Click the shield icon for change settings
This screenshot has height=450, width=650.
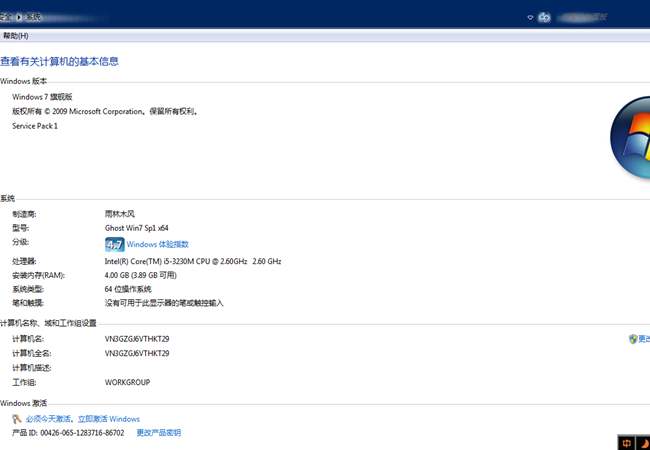(633, 339)
